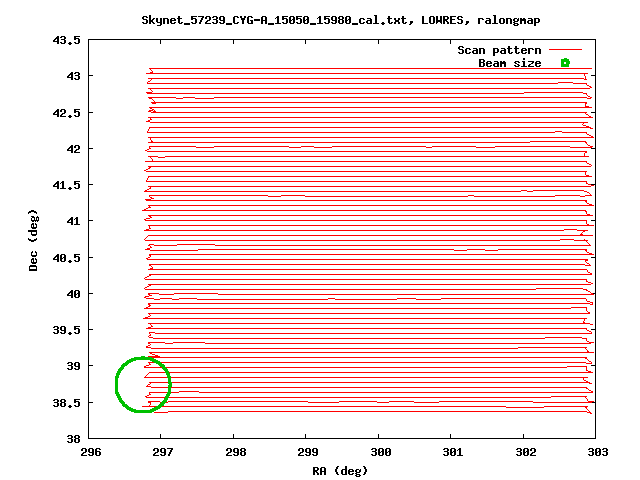The image size is (640, 480).
Task: Click the large green beam circle on plot
Action: point(143,384)
